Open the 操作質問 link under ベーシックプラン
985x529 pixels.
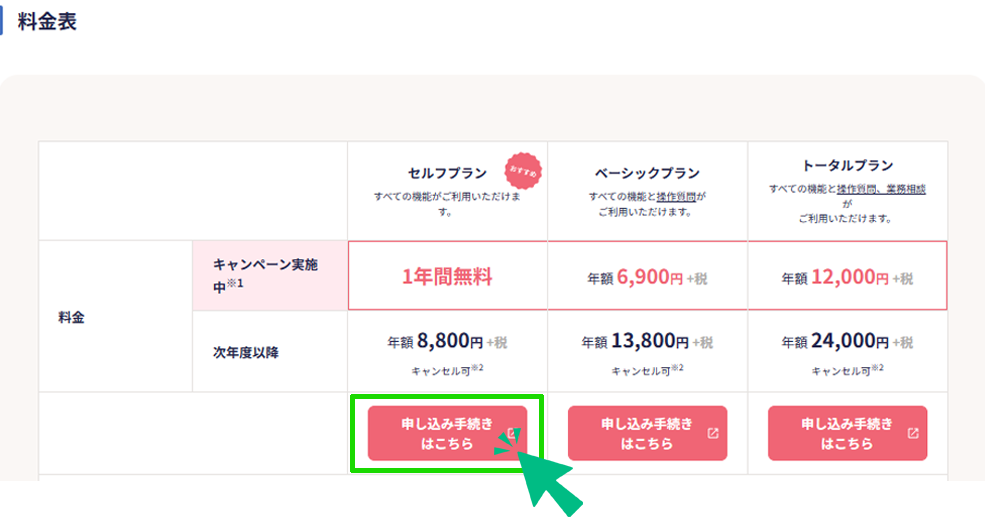coord(676,197)
